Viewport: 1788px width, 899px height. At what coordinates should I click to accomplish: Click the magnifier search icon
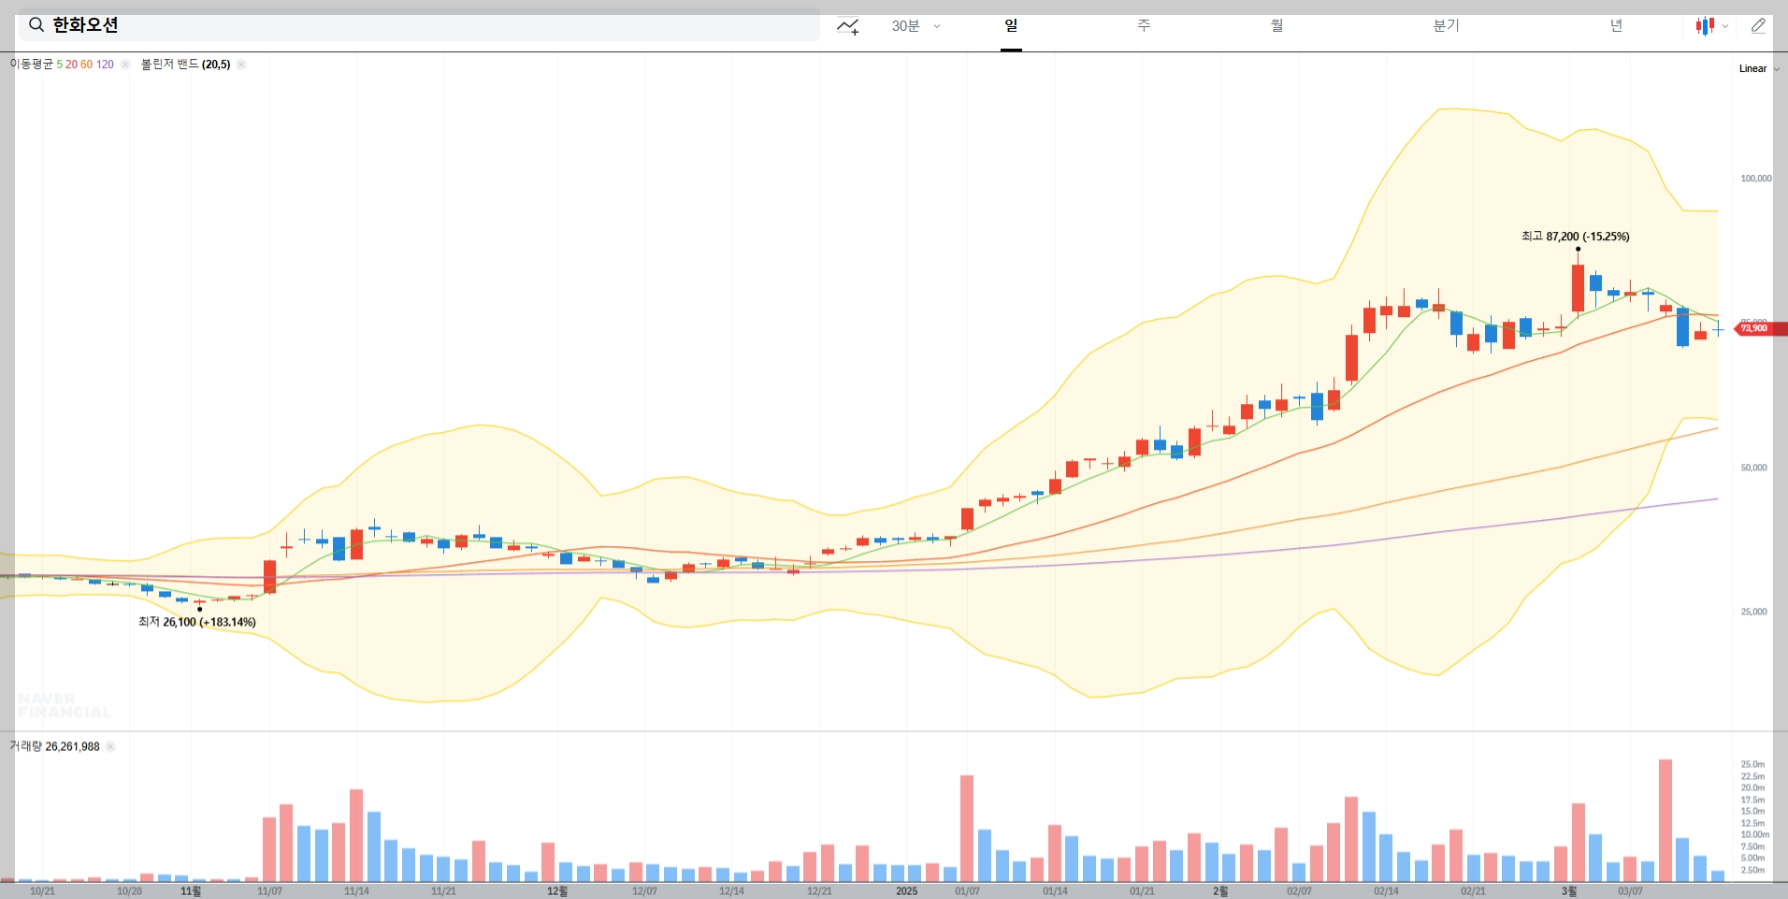(x=36, y=25)
